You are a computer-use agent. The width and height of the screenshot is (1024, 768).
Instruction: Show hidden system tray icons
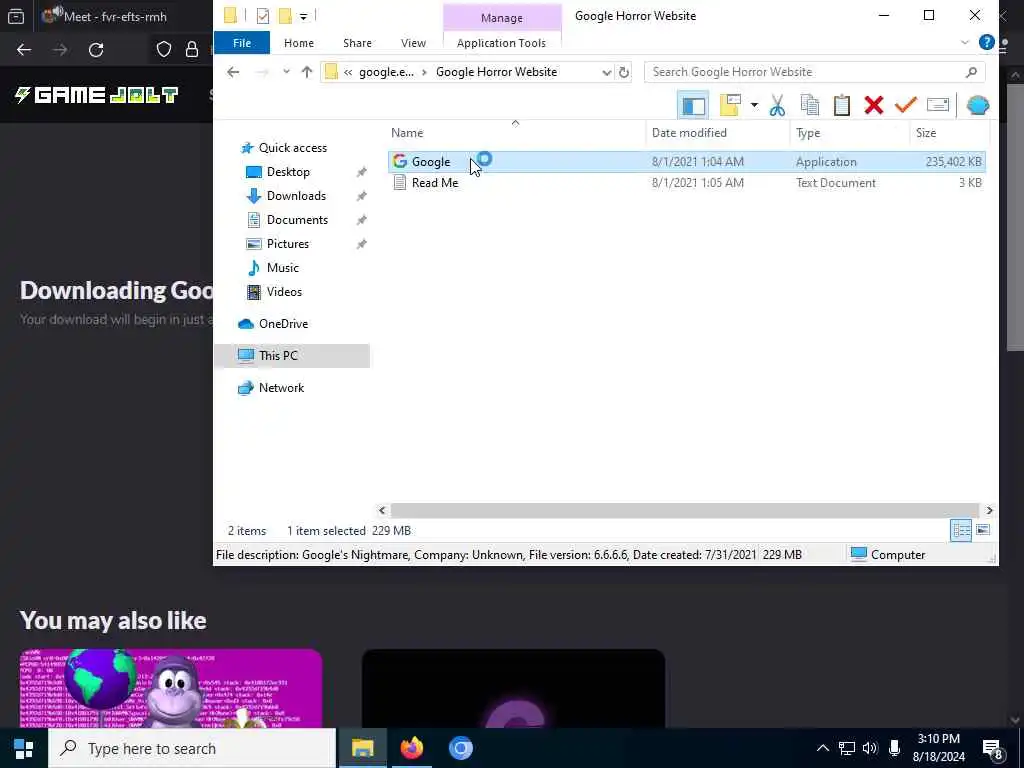point(822,748)
